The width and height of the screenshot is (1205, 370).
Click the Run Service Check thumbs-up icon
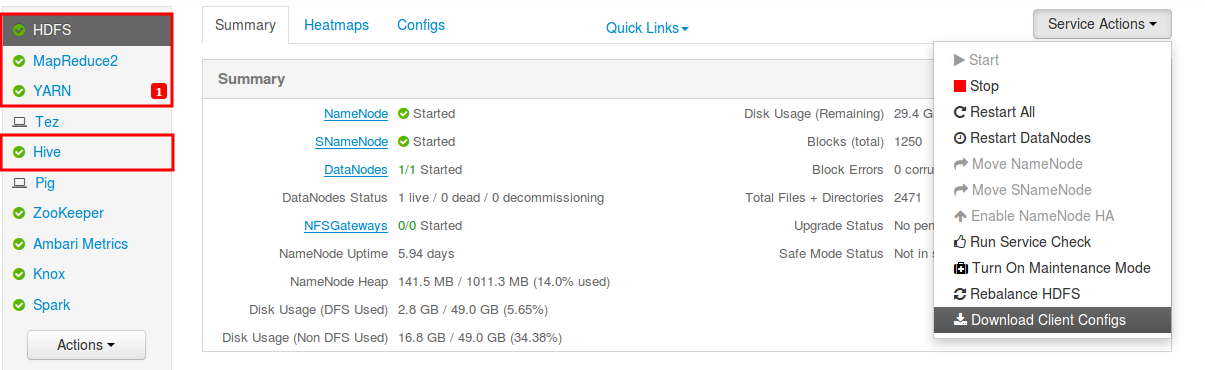point(960,242)
